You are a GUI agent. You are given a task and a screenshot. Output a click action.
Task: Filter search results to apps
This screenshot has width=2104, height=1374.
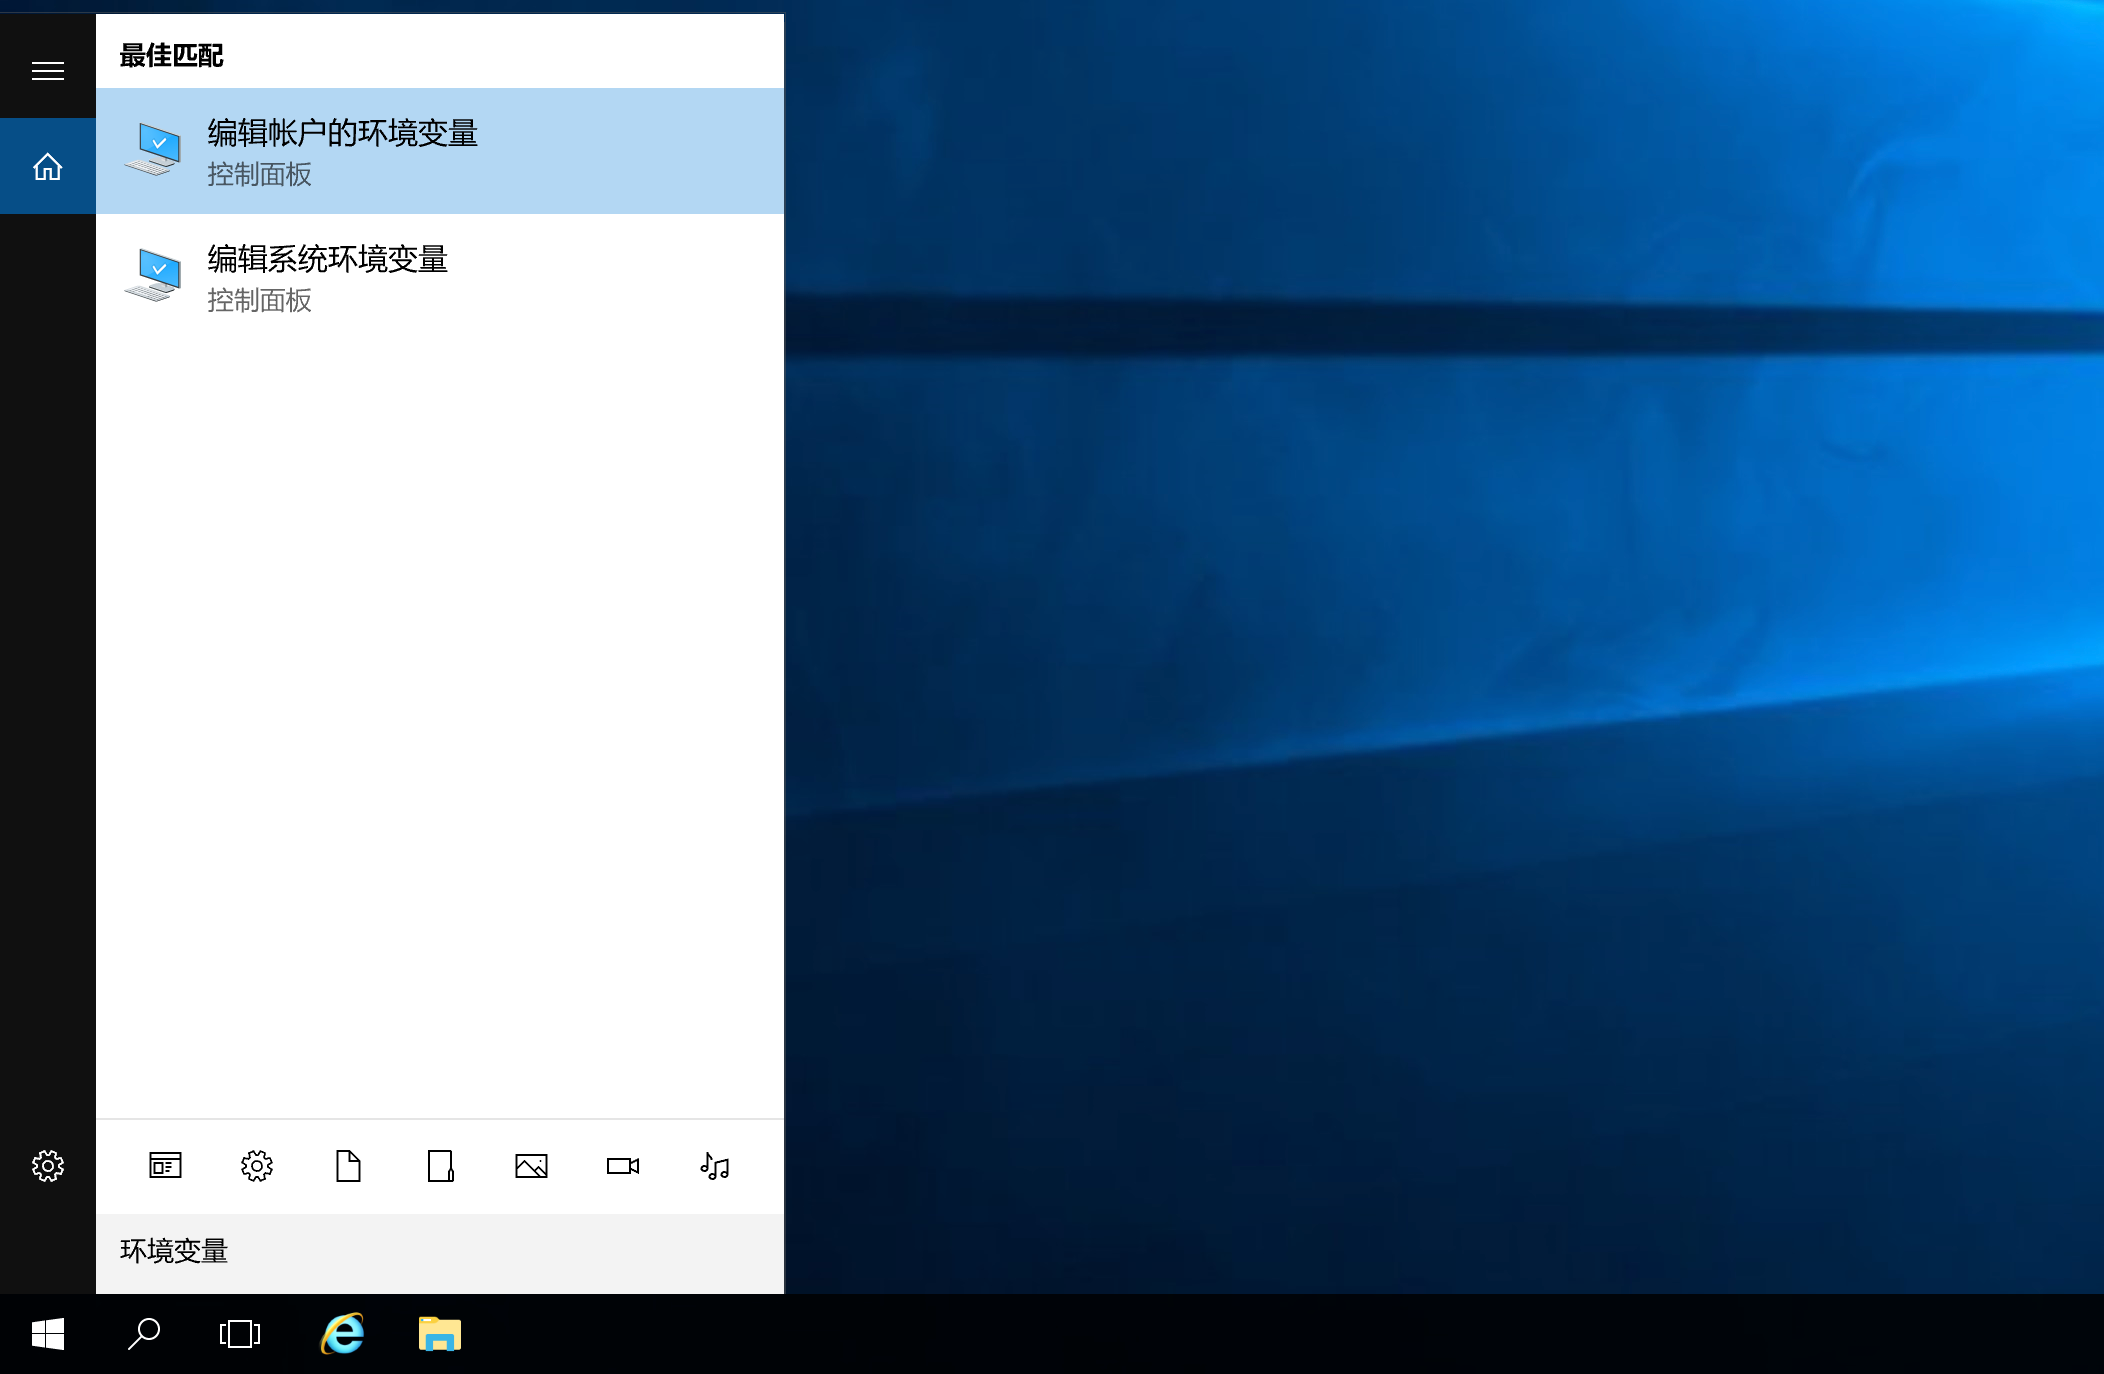click(x=439, y=1166)
